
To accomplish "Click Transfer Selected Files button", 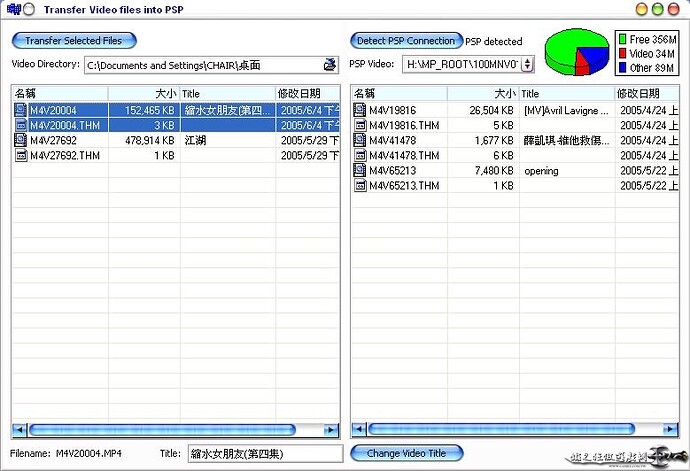I will pyautogui.click(x=74, y=40).
